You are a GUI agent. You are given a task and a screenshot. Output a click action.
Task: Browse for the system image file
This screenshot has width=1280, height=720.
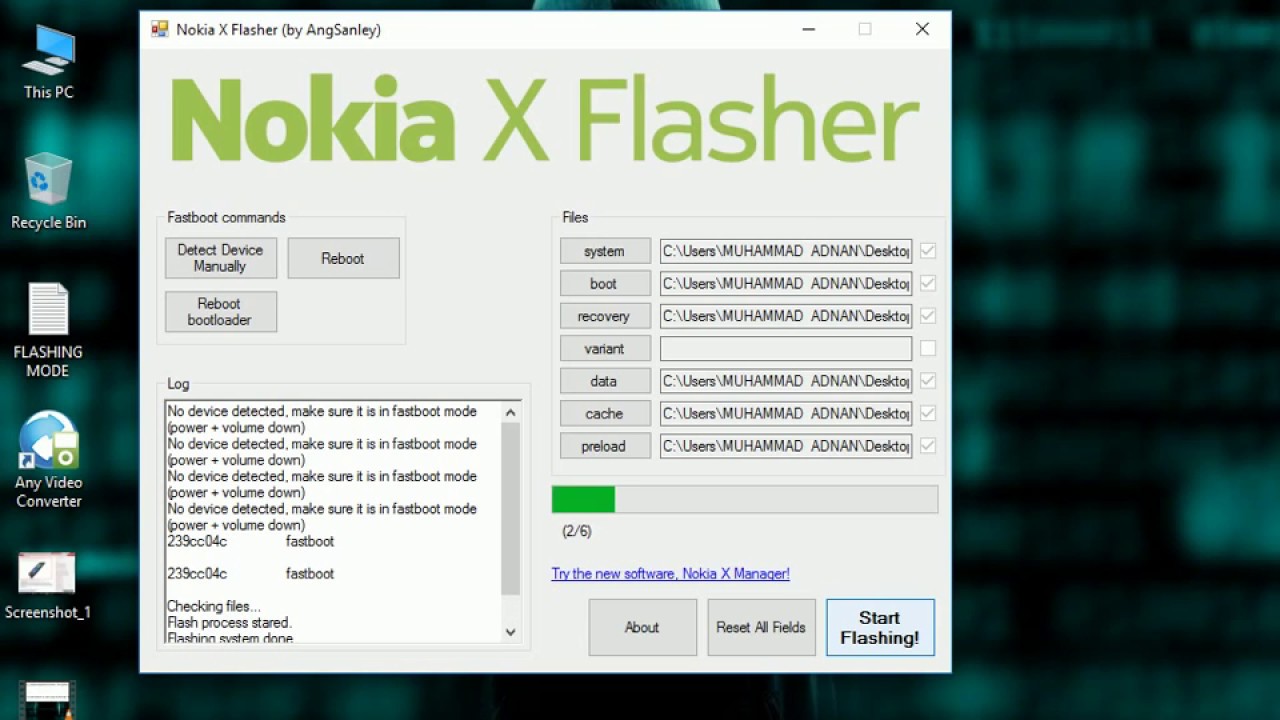pos(604,251)
